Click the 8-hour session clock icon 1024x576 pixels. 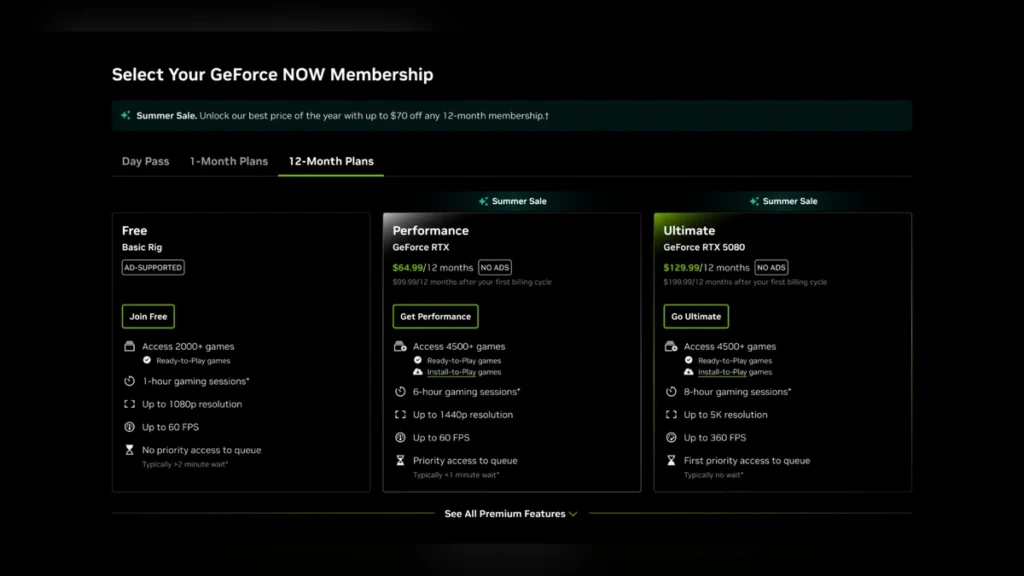671,392
